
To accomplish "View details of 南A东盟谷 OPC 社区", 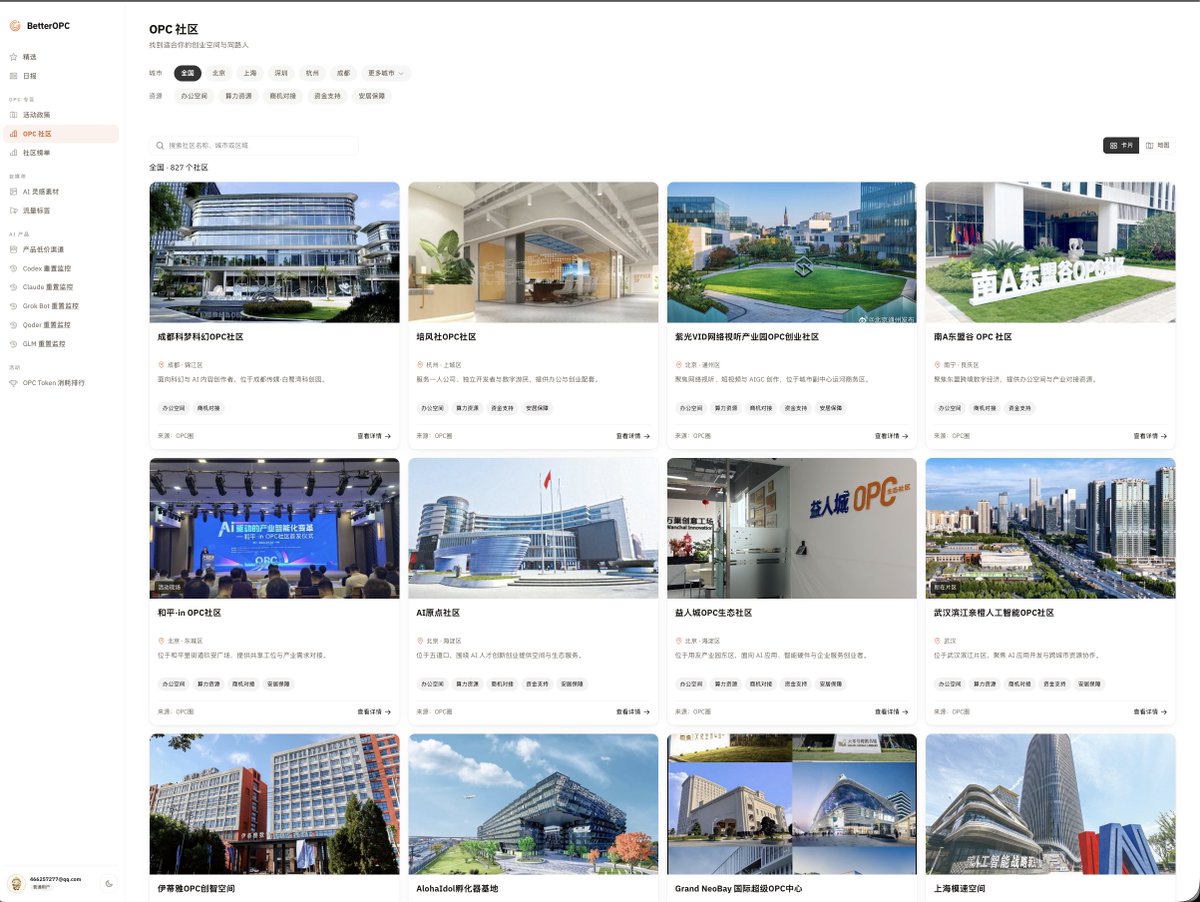I will pos(1151,436).
